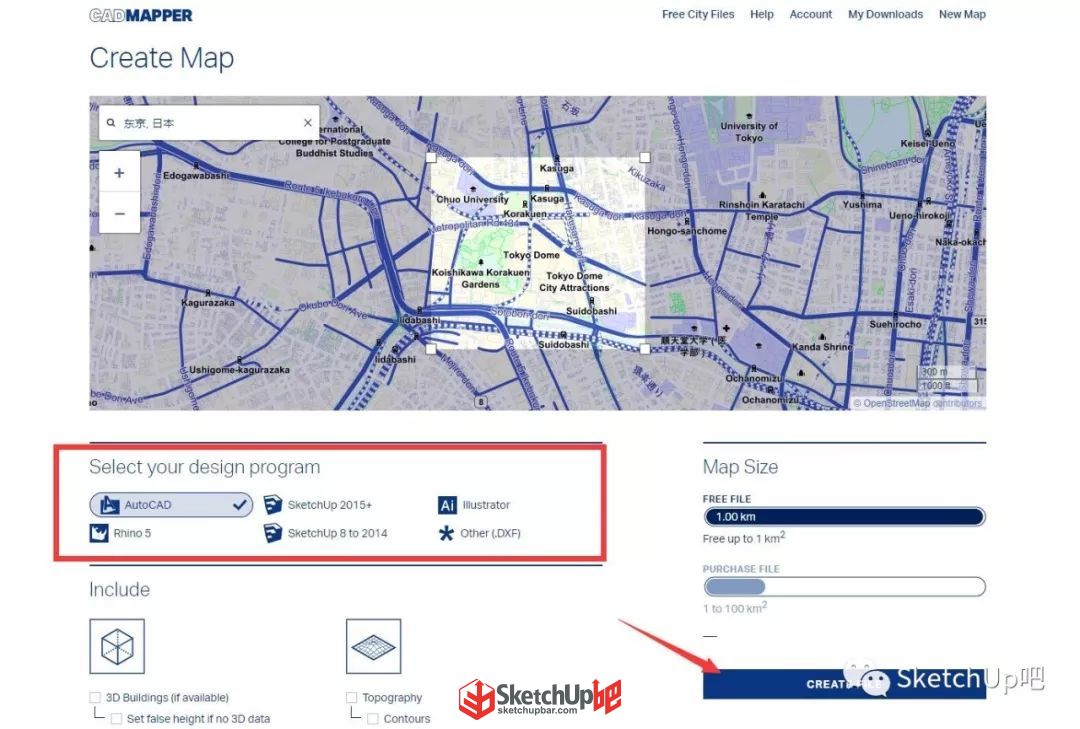This screenshot has width=1080, height=729.
Task: Click bottom-left selection area handle
Action: pyautogui.click(x=431, y=349)
